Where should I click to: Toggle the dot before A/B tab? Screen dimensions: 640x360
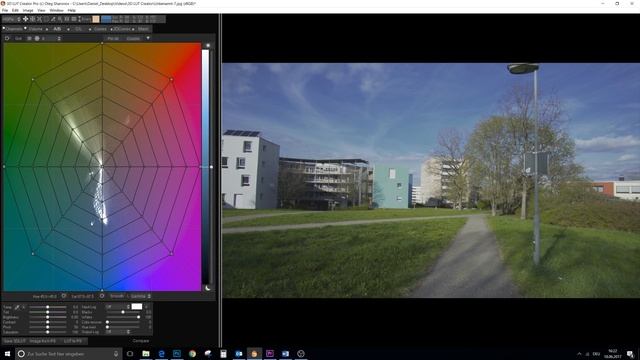pos(47,29)
